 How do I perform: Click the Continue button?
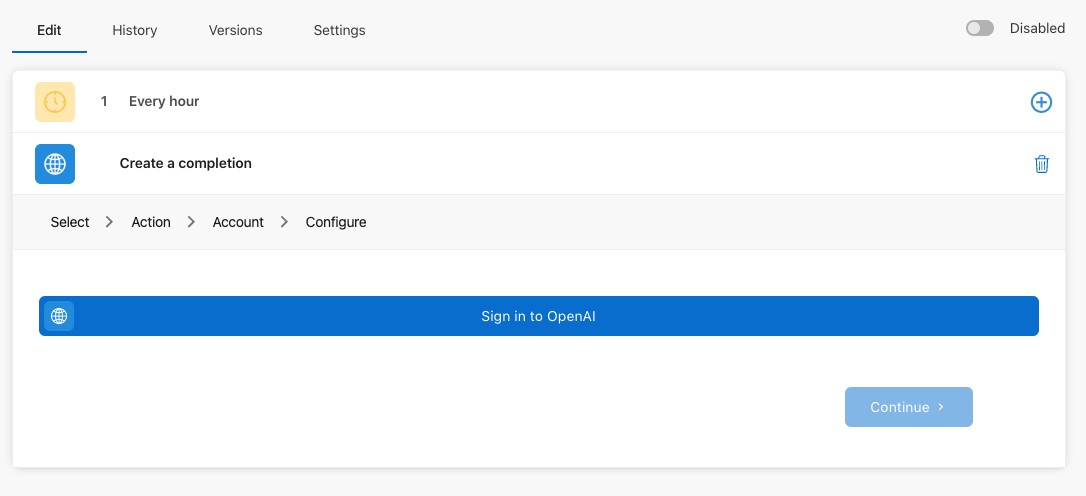coord(909,407)
